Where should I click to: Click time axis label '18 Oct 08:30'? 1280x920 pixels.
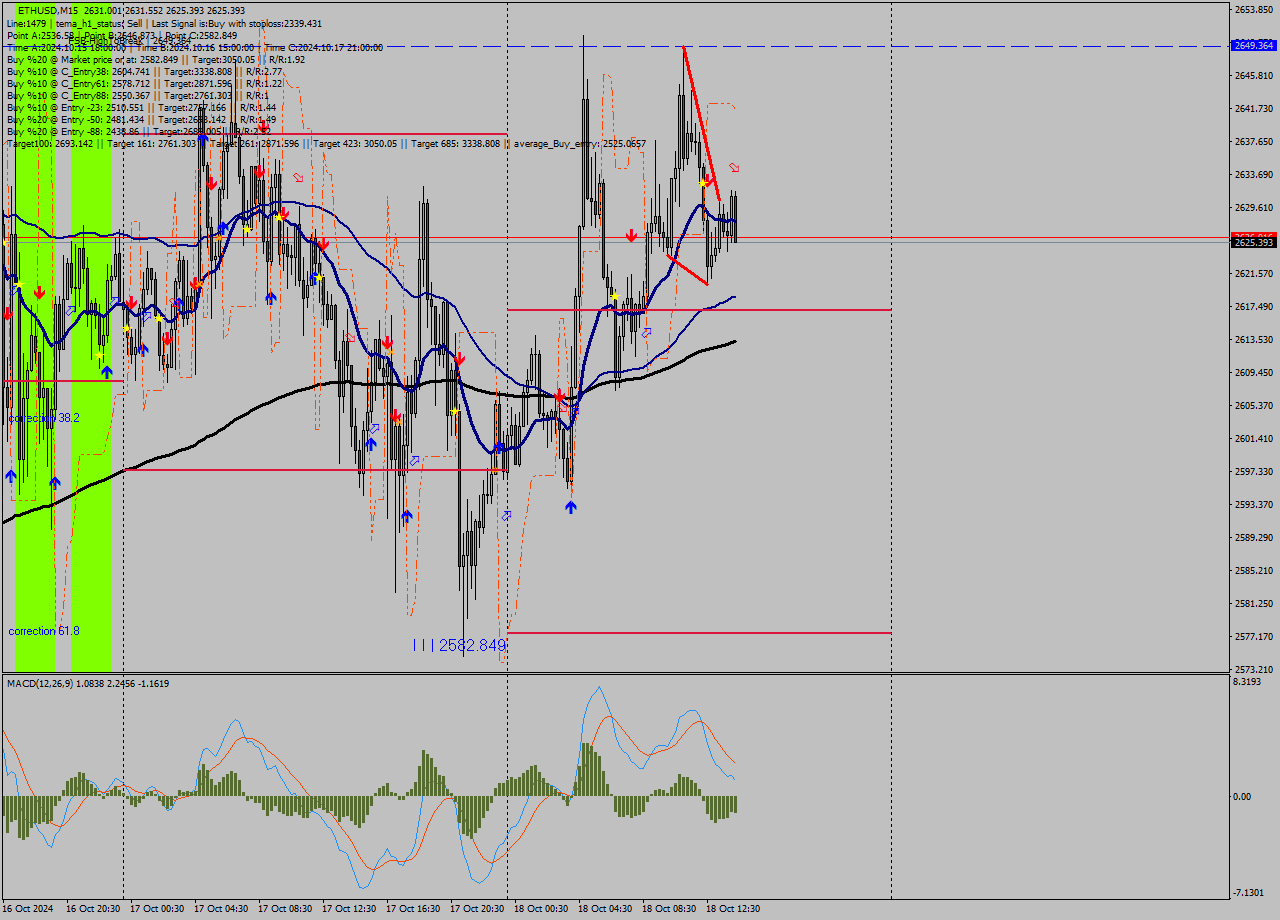pyautogui.click(x=669, y=909)
